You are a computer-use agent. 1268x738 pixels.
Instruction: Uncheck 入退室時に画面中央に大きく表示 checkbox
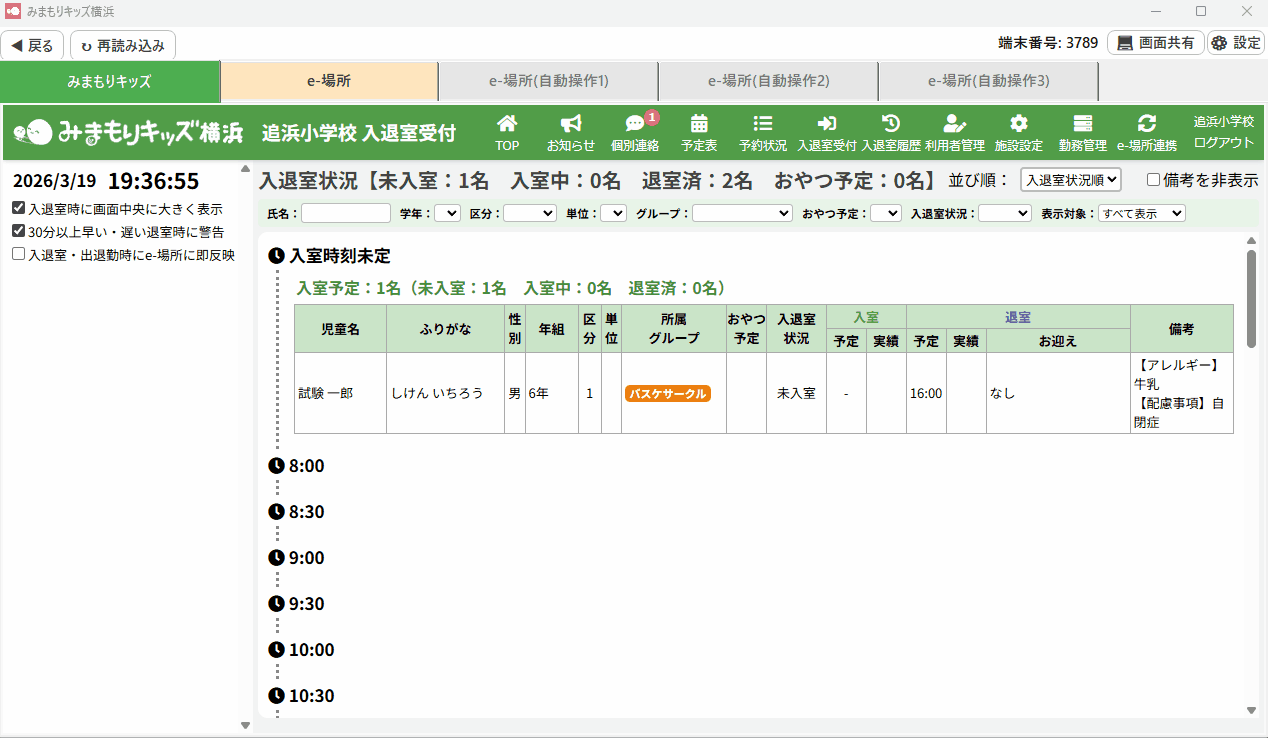point(19,209)
